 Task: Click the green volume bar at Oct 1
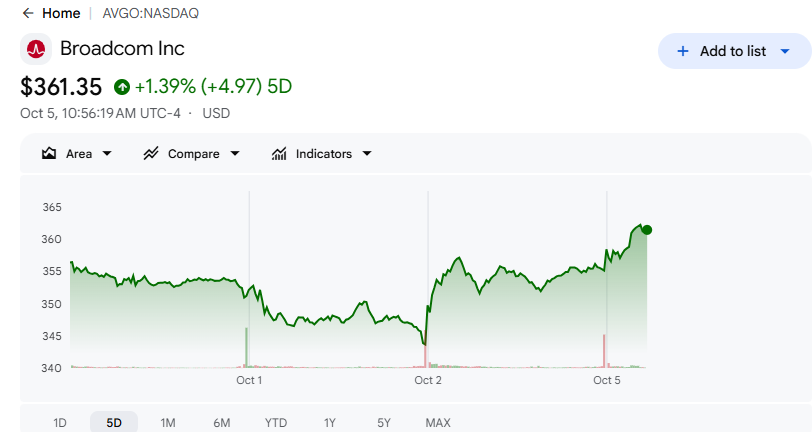pyautogui.click(x=246, y=348)
